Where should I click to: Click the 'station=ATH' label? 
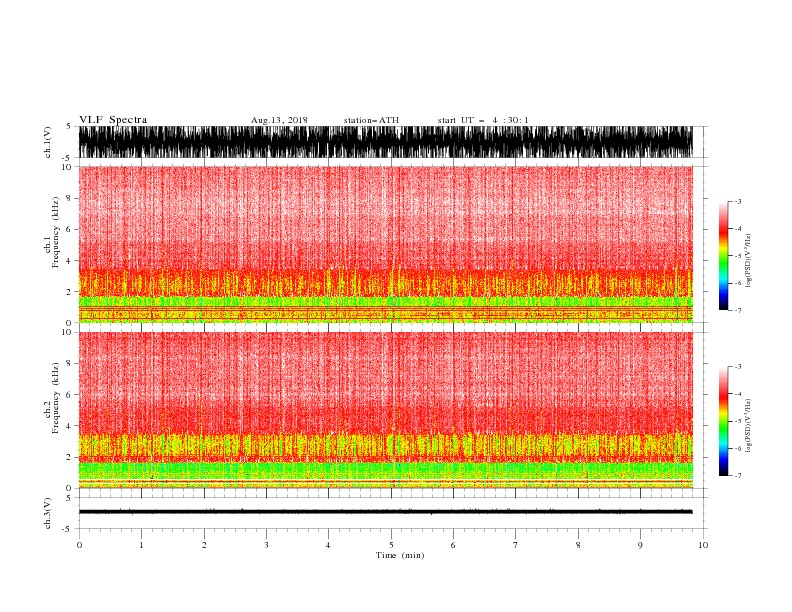point(371,120)
